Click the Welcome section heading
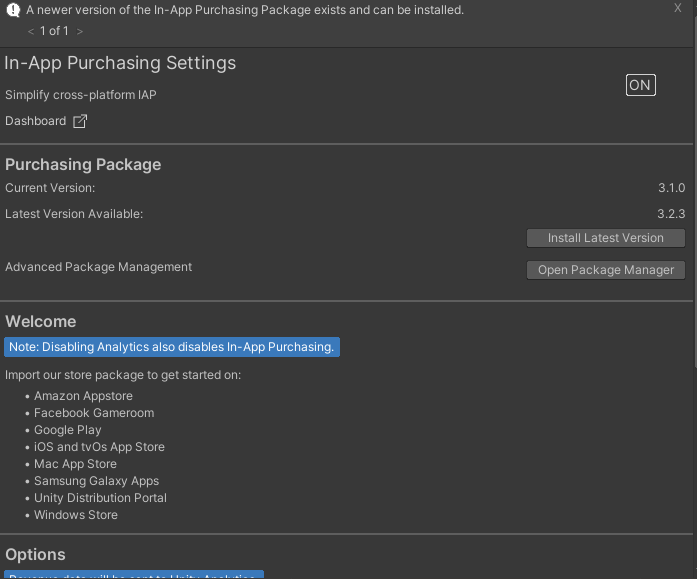 click(40, 322)
